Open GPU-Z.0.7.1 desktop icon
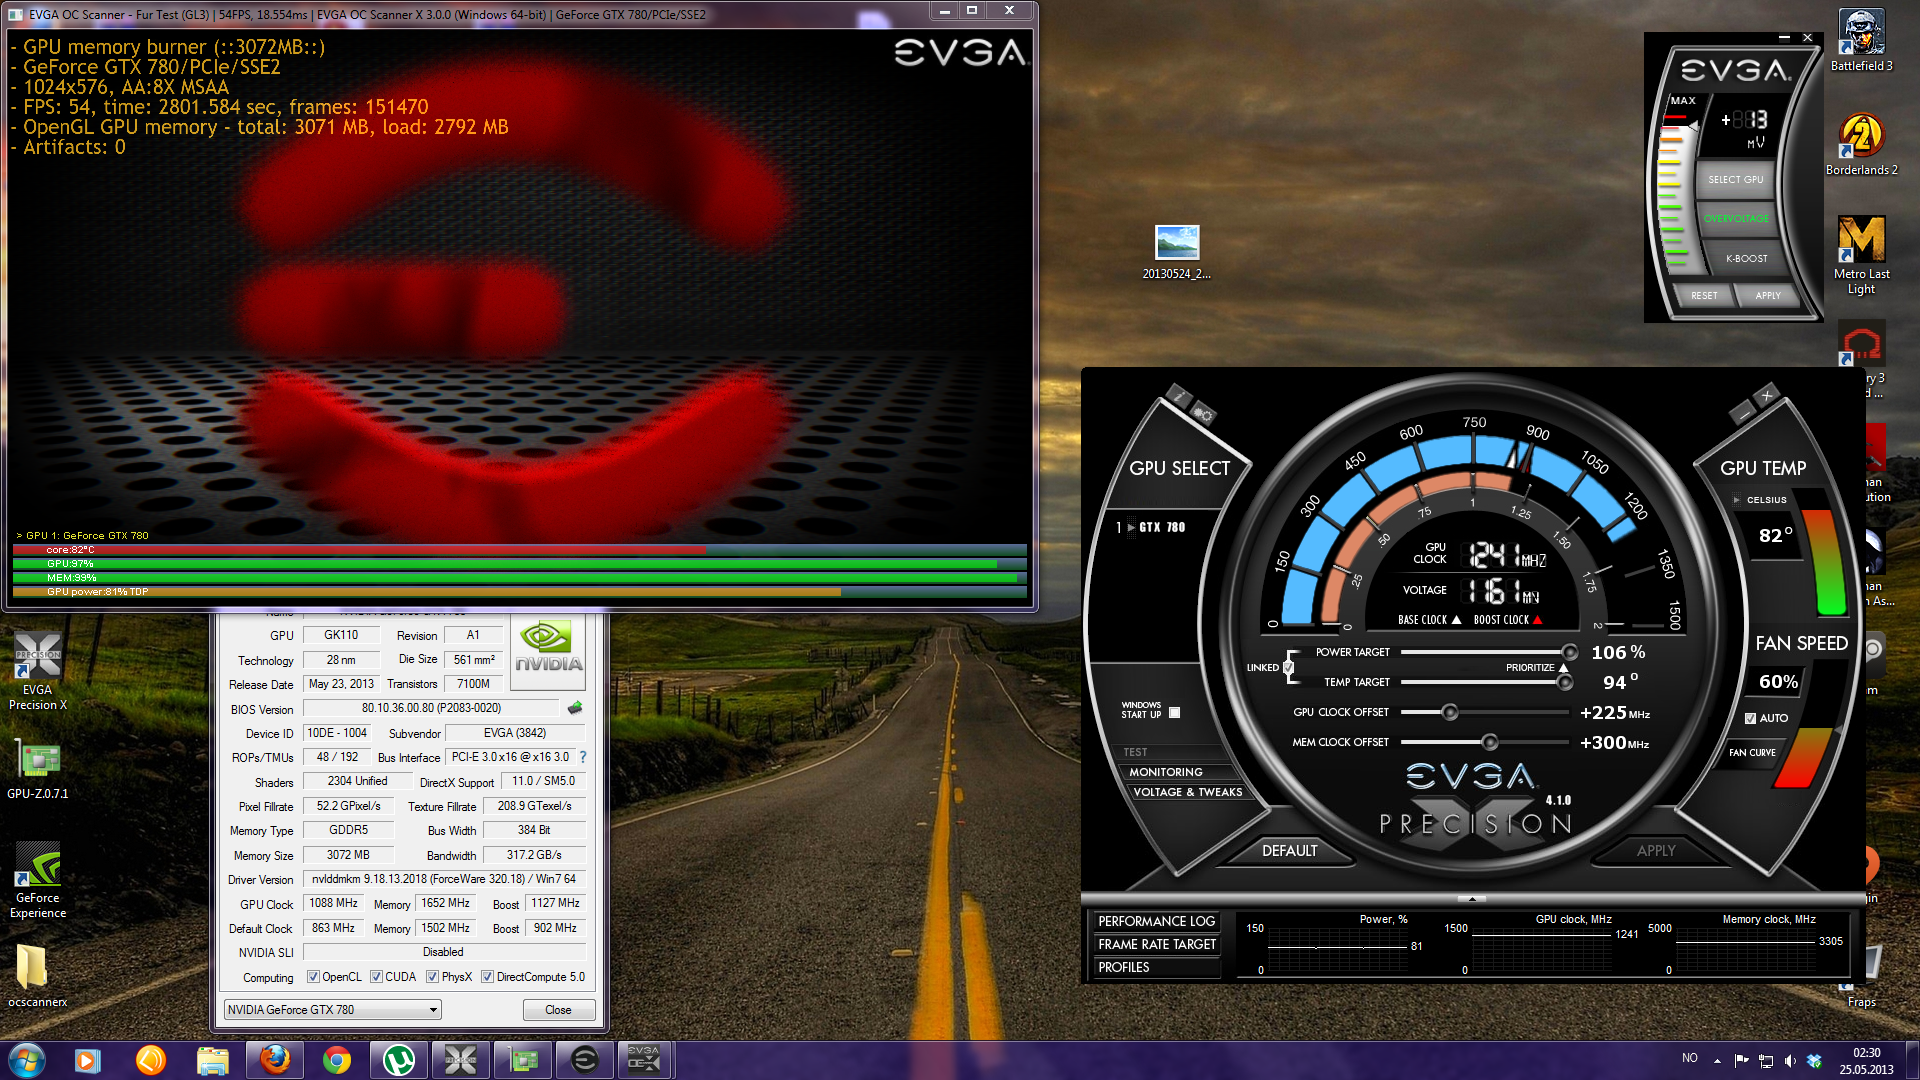The height and width of the screenshot is (1080, 1920). click(38, 770)
